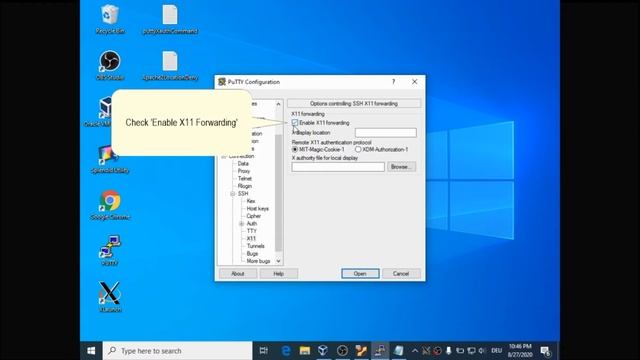
Task: Collapse the Connection tree node
Action: (x=224, y=156)
